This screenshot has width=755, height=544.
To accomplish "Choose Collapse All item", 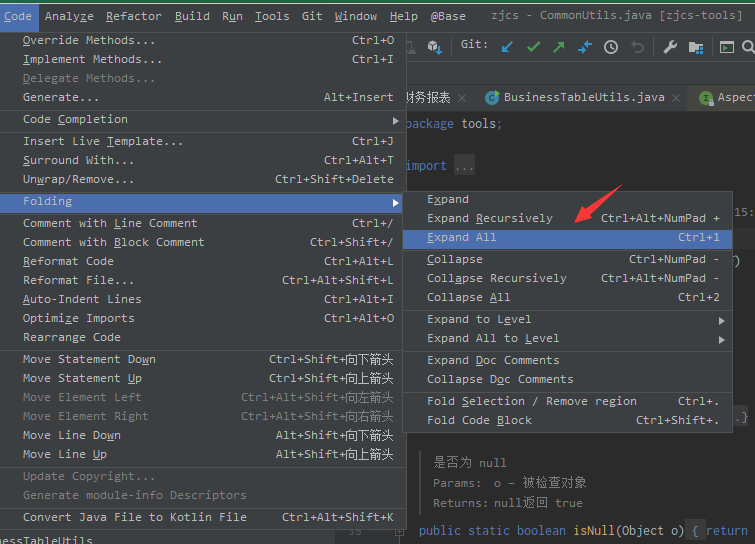I will click(567, 298).
